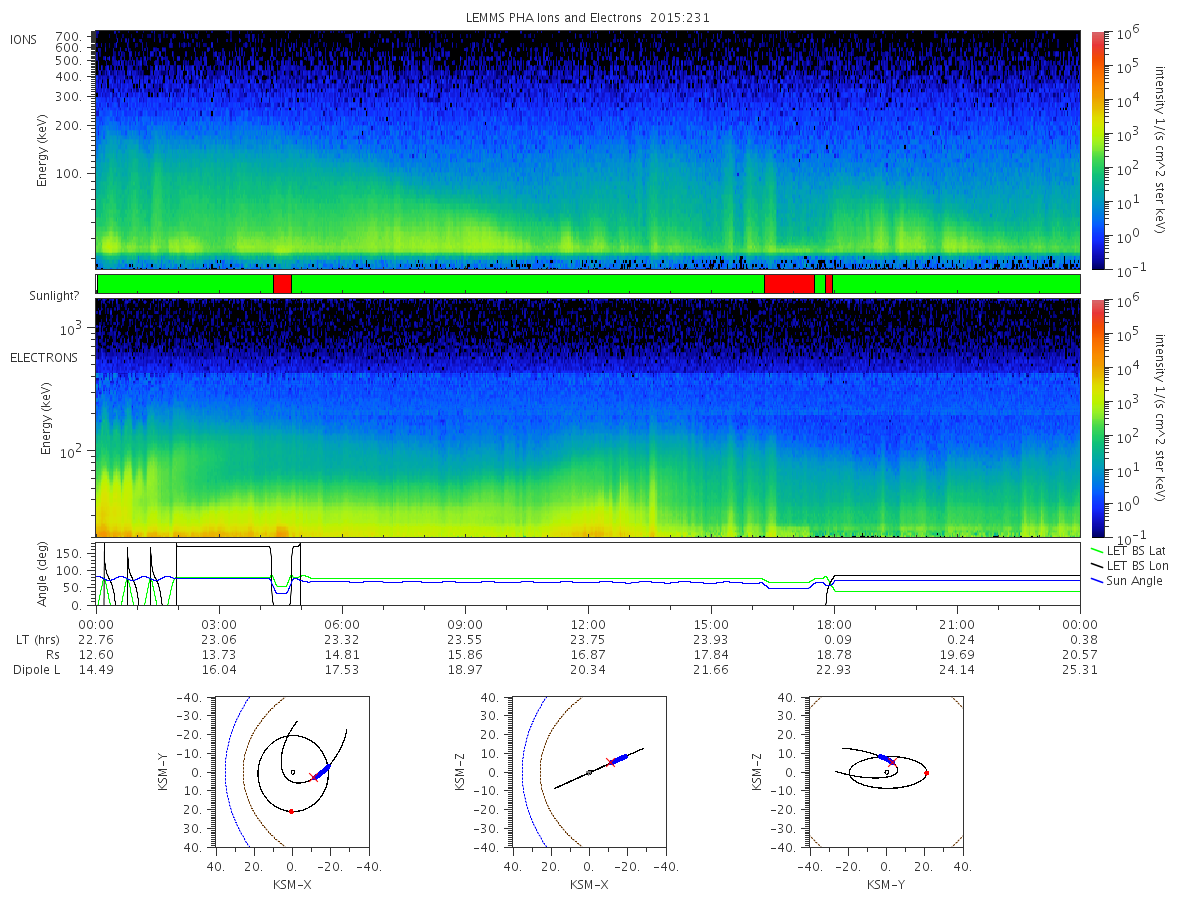The width and height of the screenshot is (1200, 900).
Task: Click the plot title 'LEMMS PHA Ions and Electrons 2015:231'
Action: pos(588,18)
